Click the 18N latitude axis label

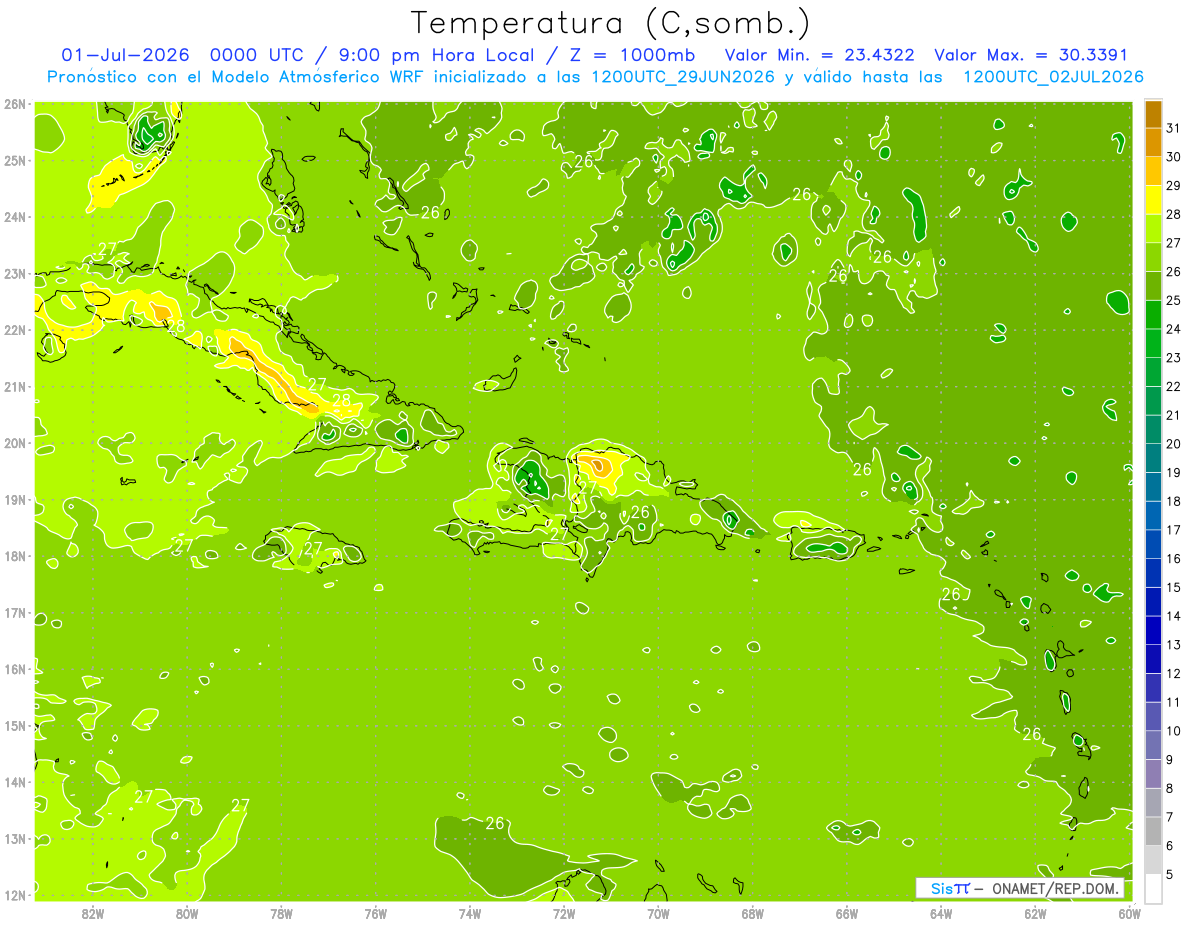(x=15, y=556)
